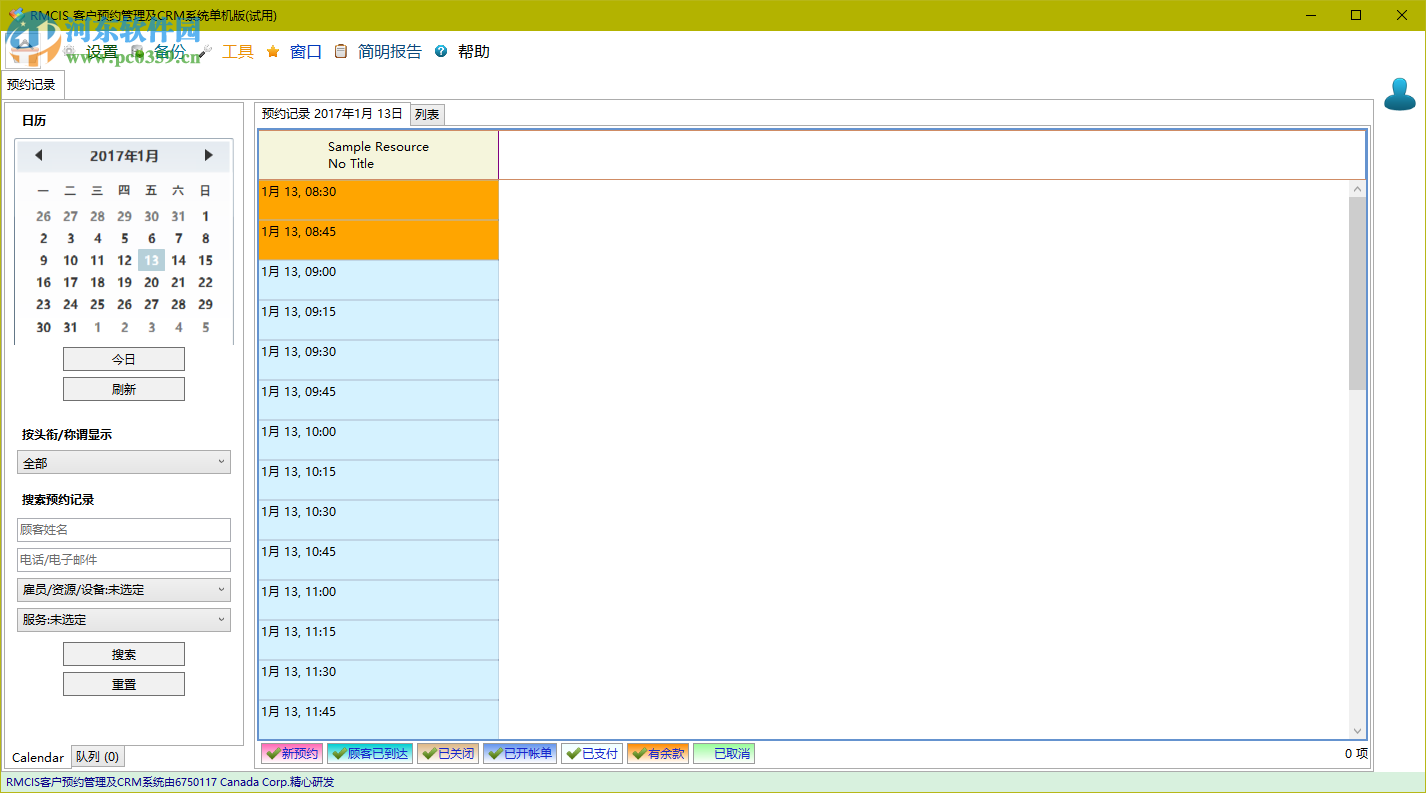This screenshot has height=793, width=1426.
Task: Select the 1月 13, 08:30 time slot
Action: [378, 200]
